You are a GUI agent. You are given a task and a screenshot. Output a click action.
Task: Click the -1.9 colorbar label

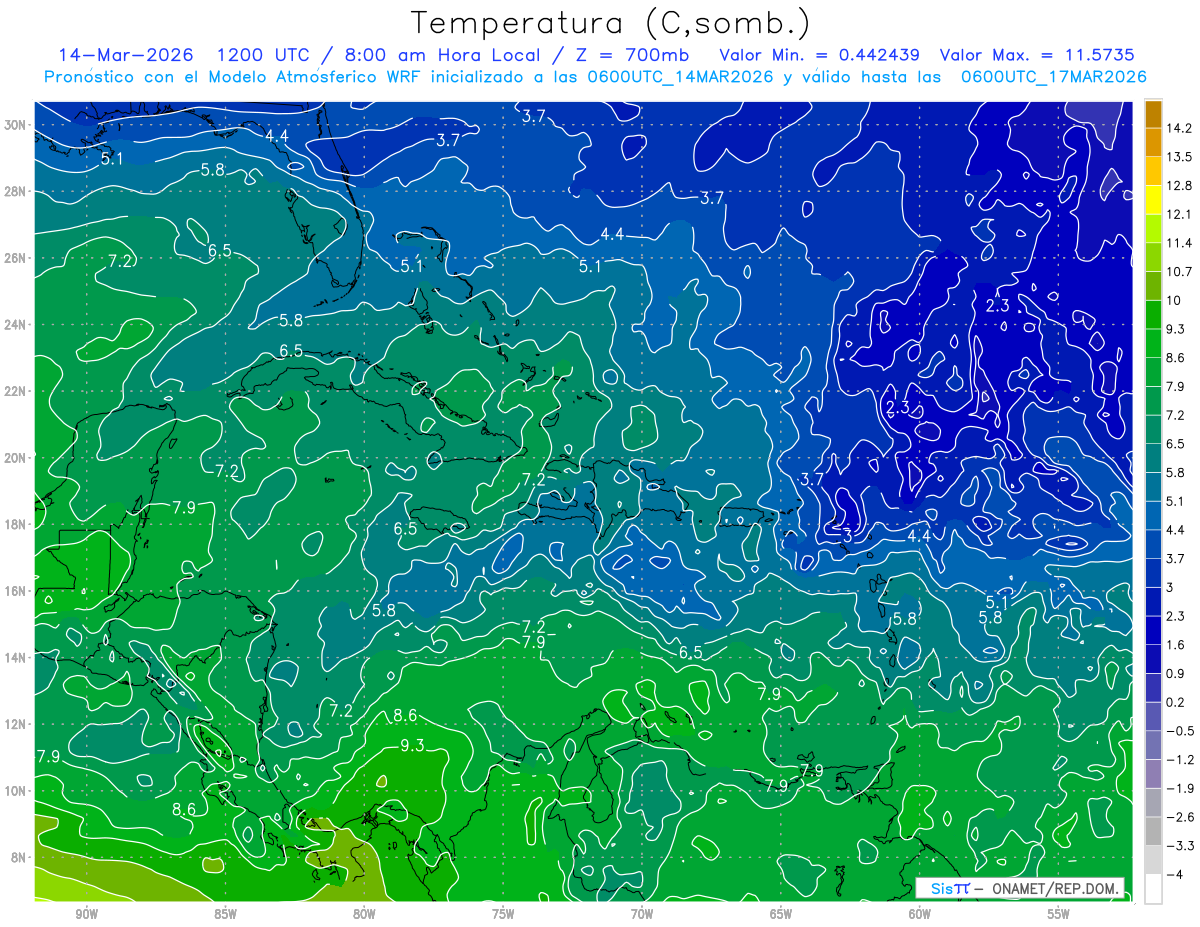click(1180, 788)
